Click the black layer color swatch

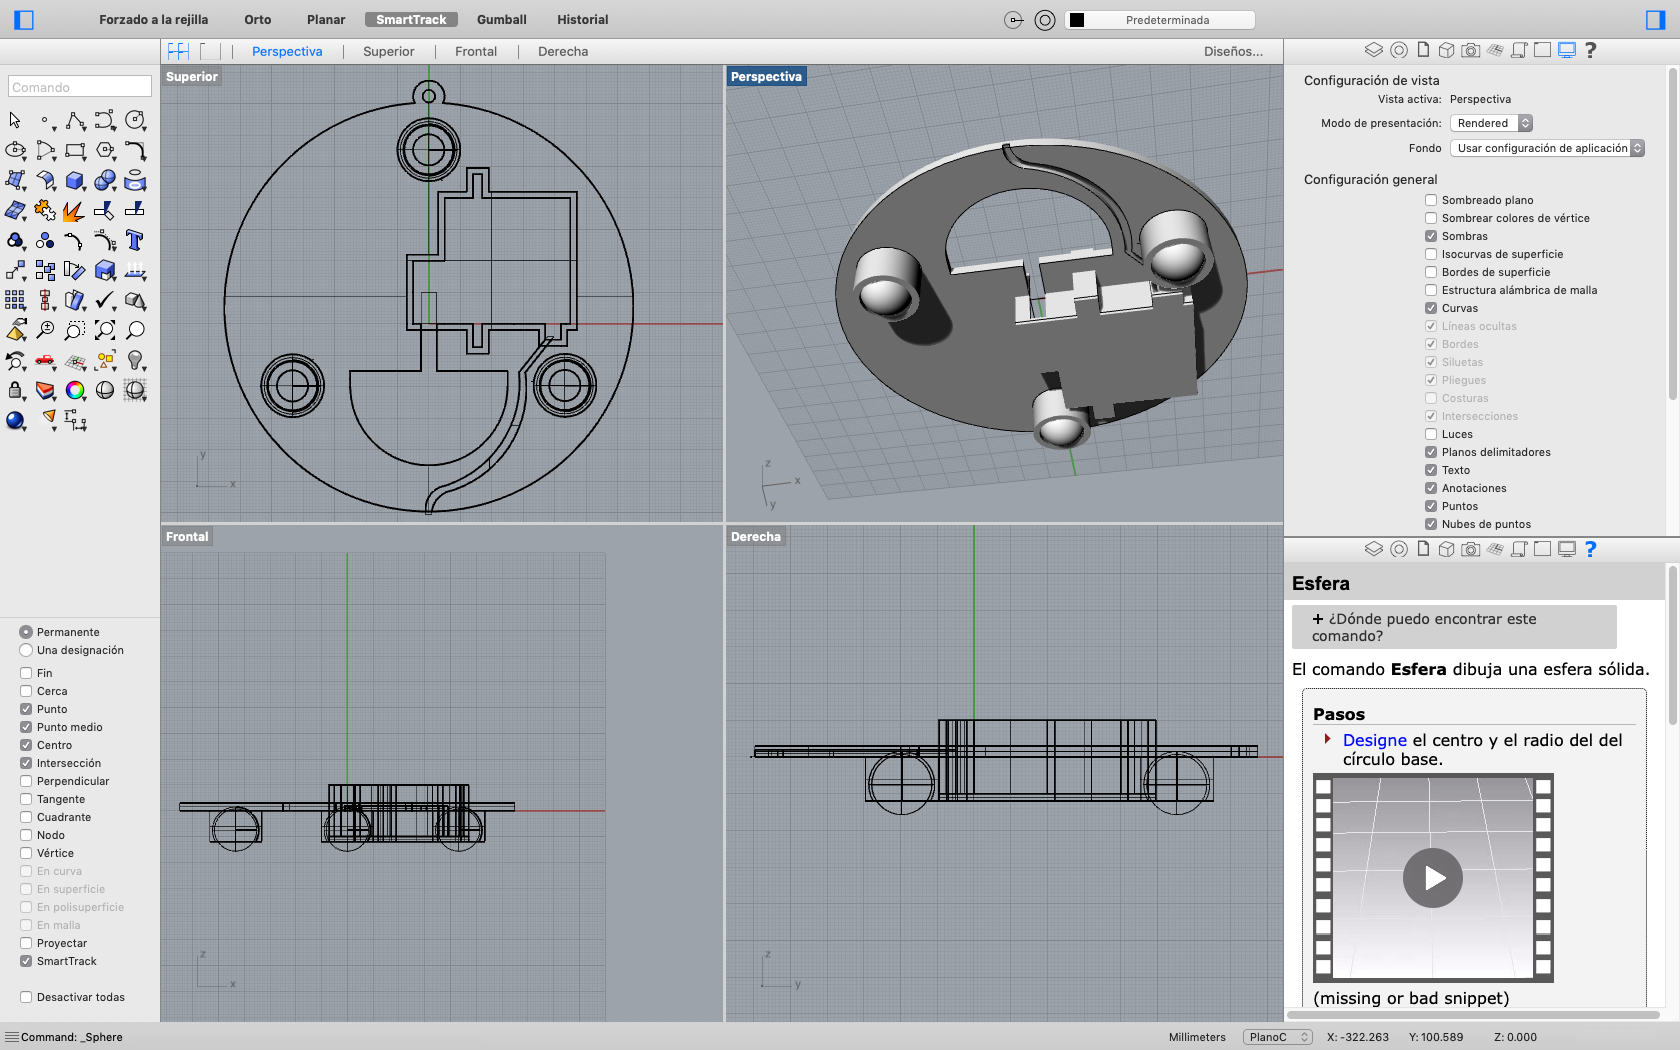click(x=1077, y=20)
